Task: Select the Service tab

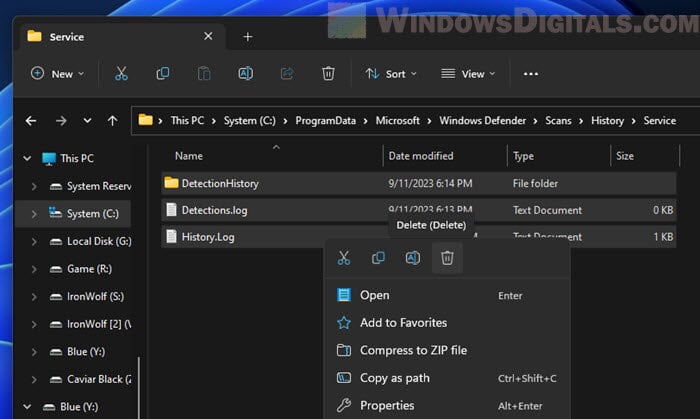Action: [121, 37]
